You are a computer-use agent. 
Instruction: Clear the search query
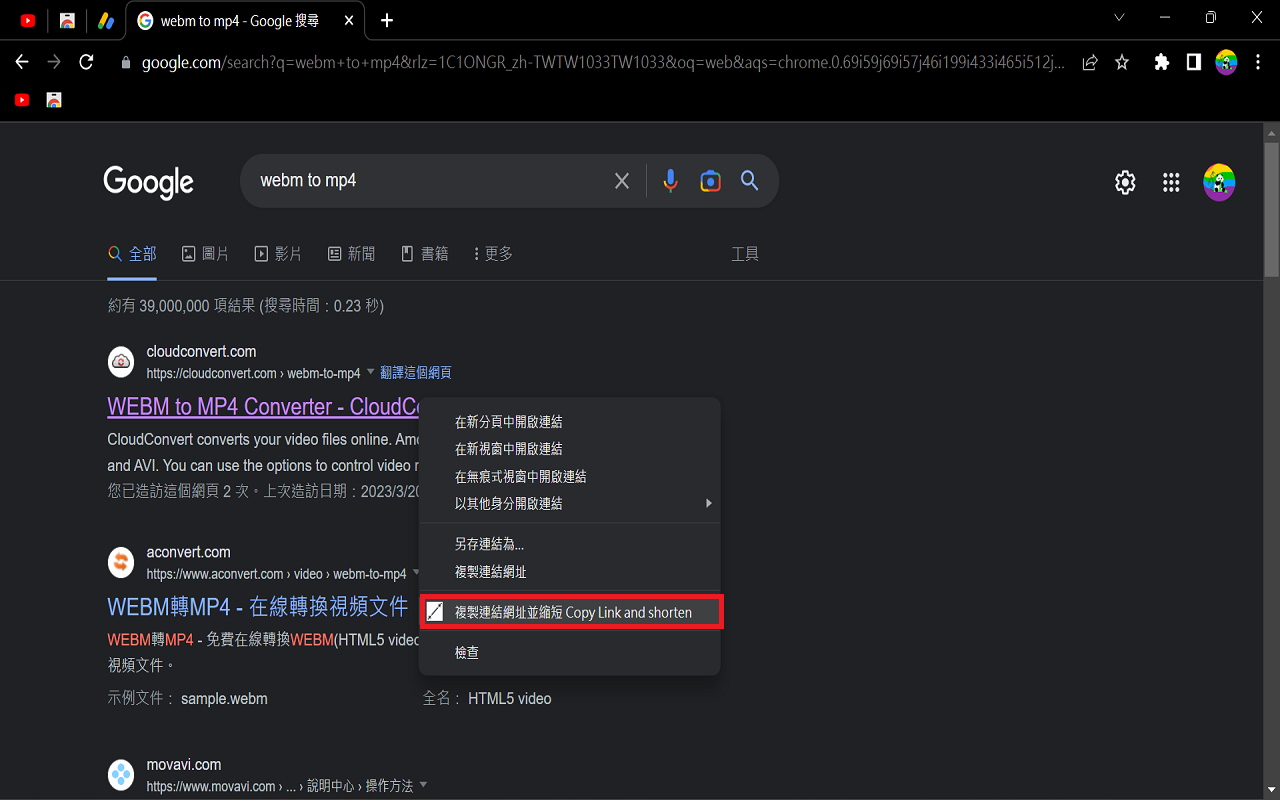click(x=622, y=181)
